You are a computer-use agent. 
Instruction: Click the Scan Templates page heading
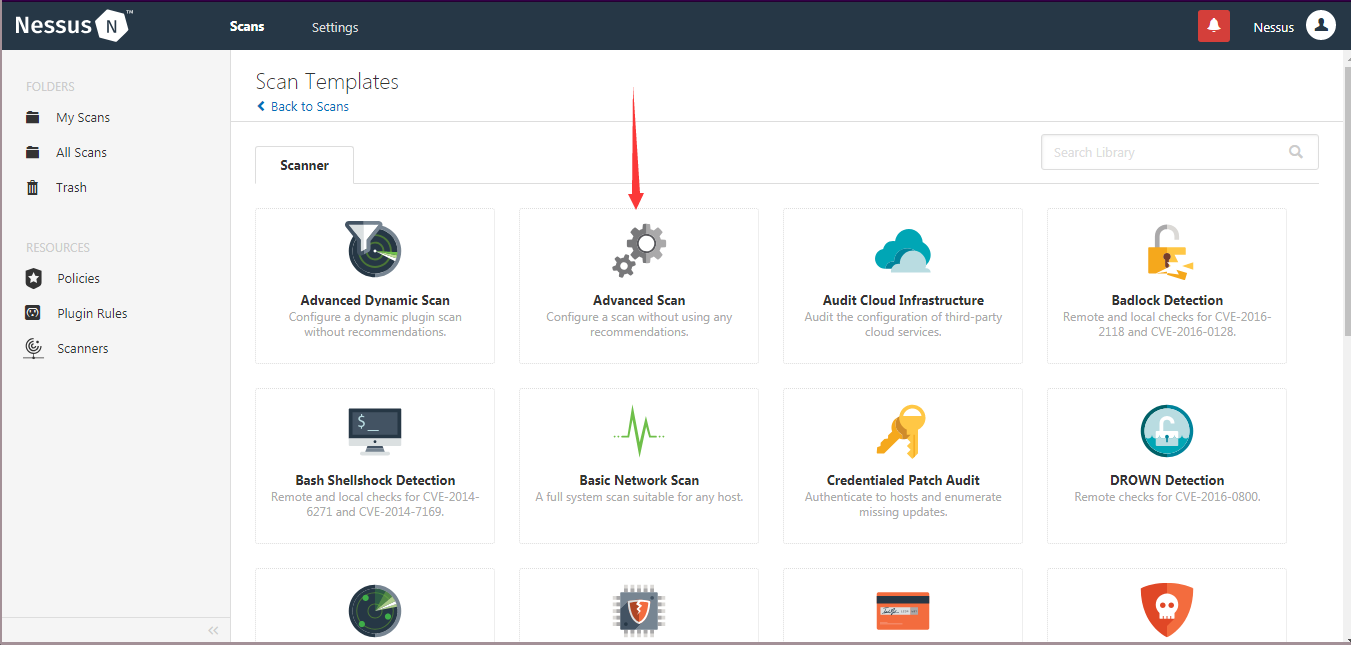tap(327, 82)
